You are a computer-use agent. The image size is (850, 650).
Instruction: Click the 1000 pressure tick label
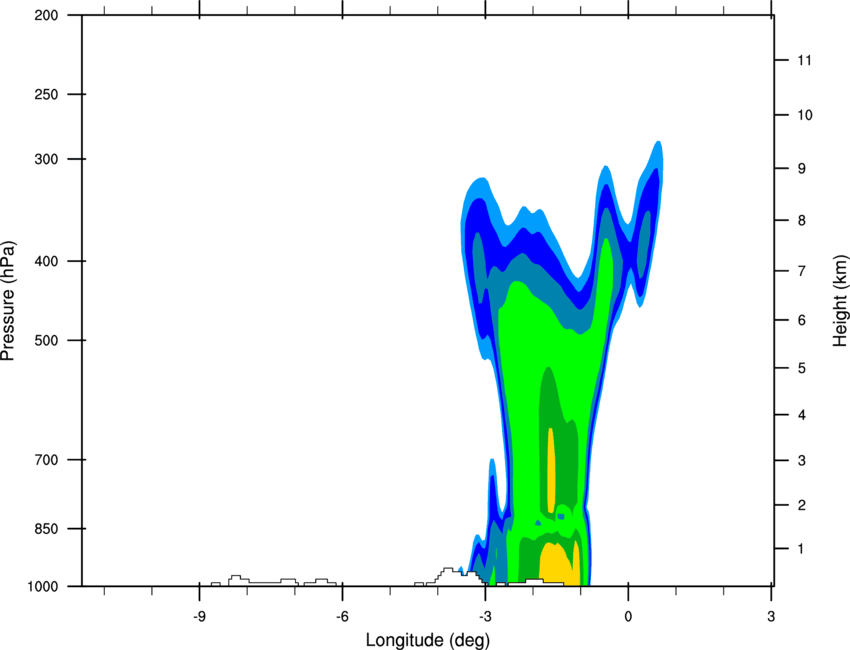[x=42, y=587]
